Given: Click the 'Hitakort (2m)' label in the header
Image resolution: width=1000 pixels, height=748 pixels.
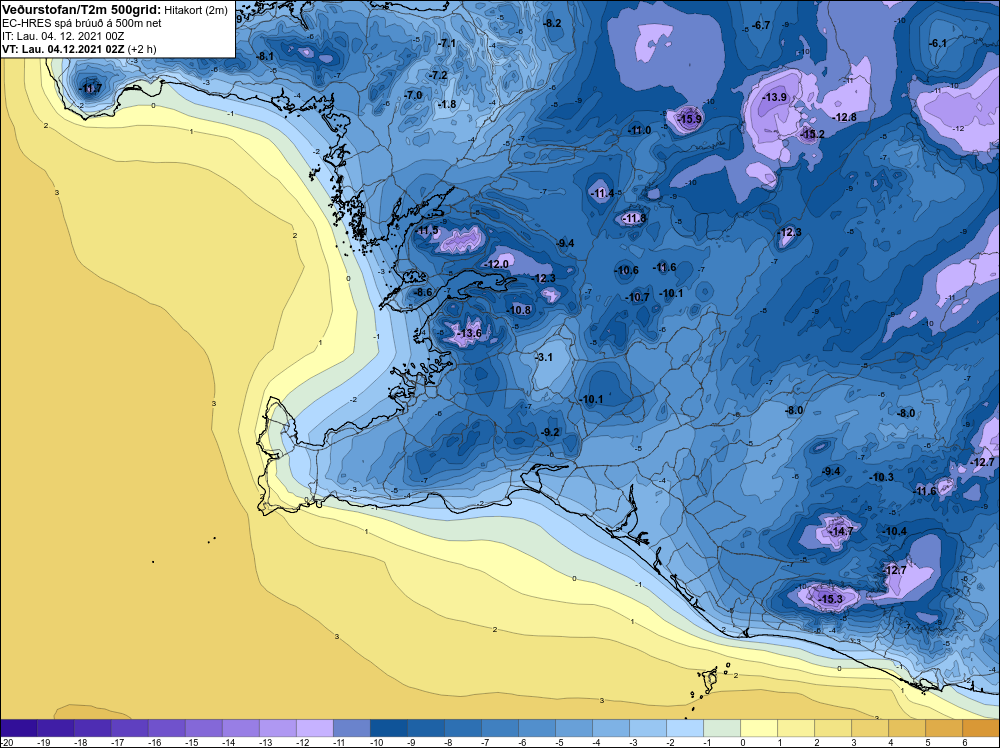Looking at the screenshot, I should pos(196,10).
